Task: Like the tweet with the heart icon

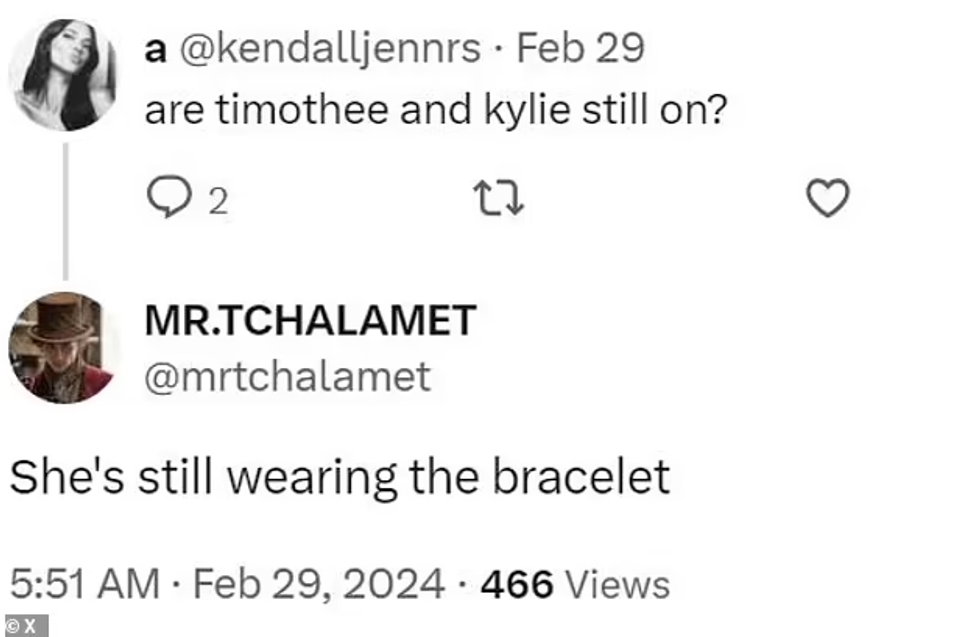Action: [827, 200]
